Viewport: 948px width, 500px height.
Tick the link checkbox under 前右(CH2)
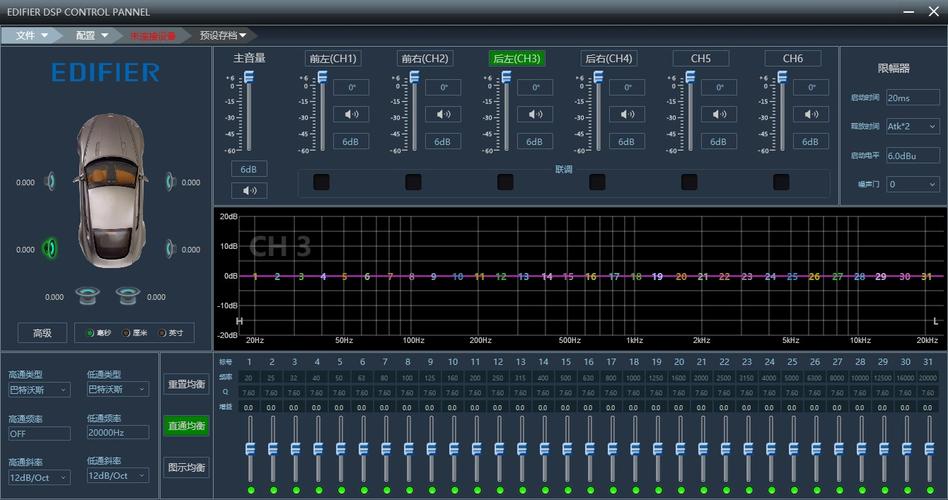414,182
